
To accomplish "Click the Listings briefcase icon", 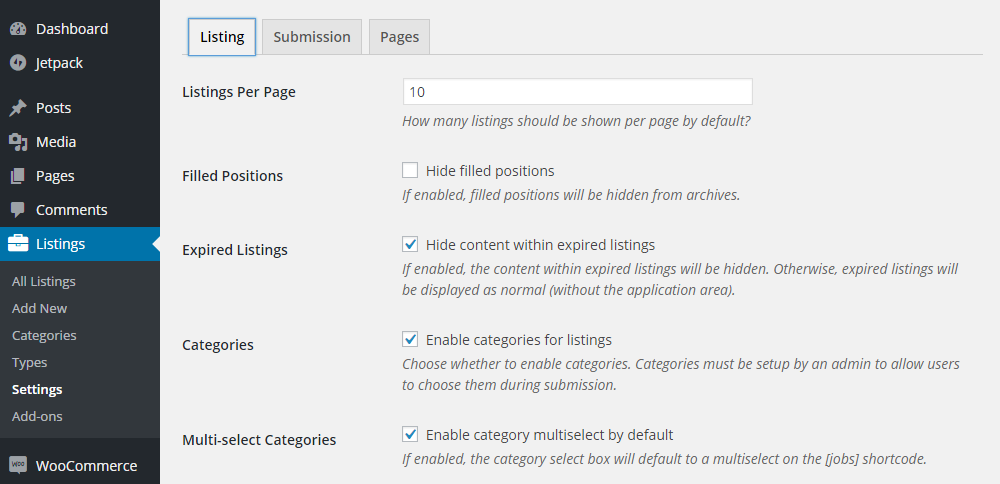I will (18, 244).
